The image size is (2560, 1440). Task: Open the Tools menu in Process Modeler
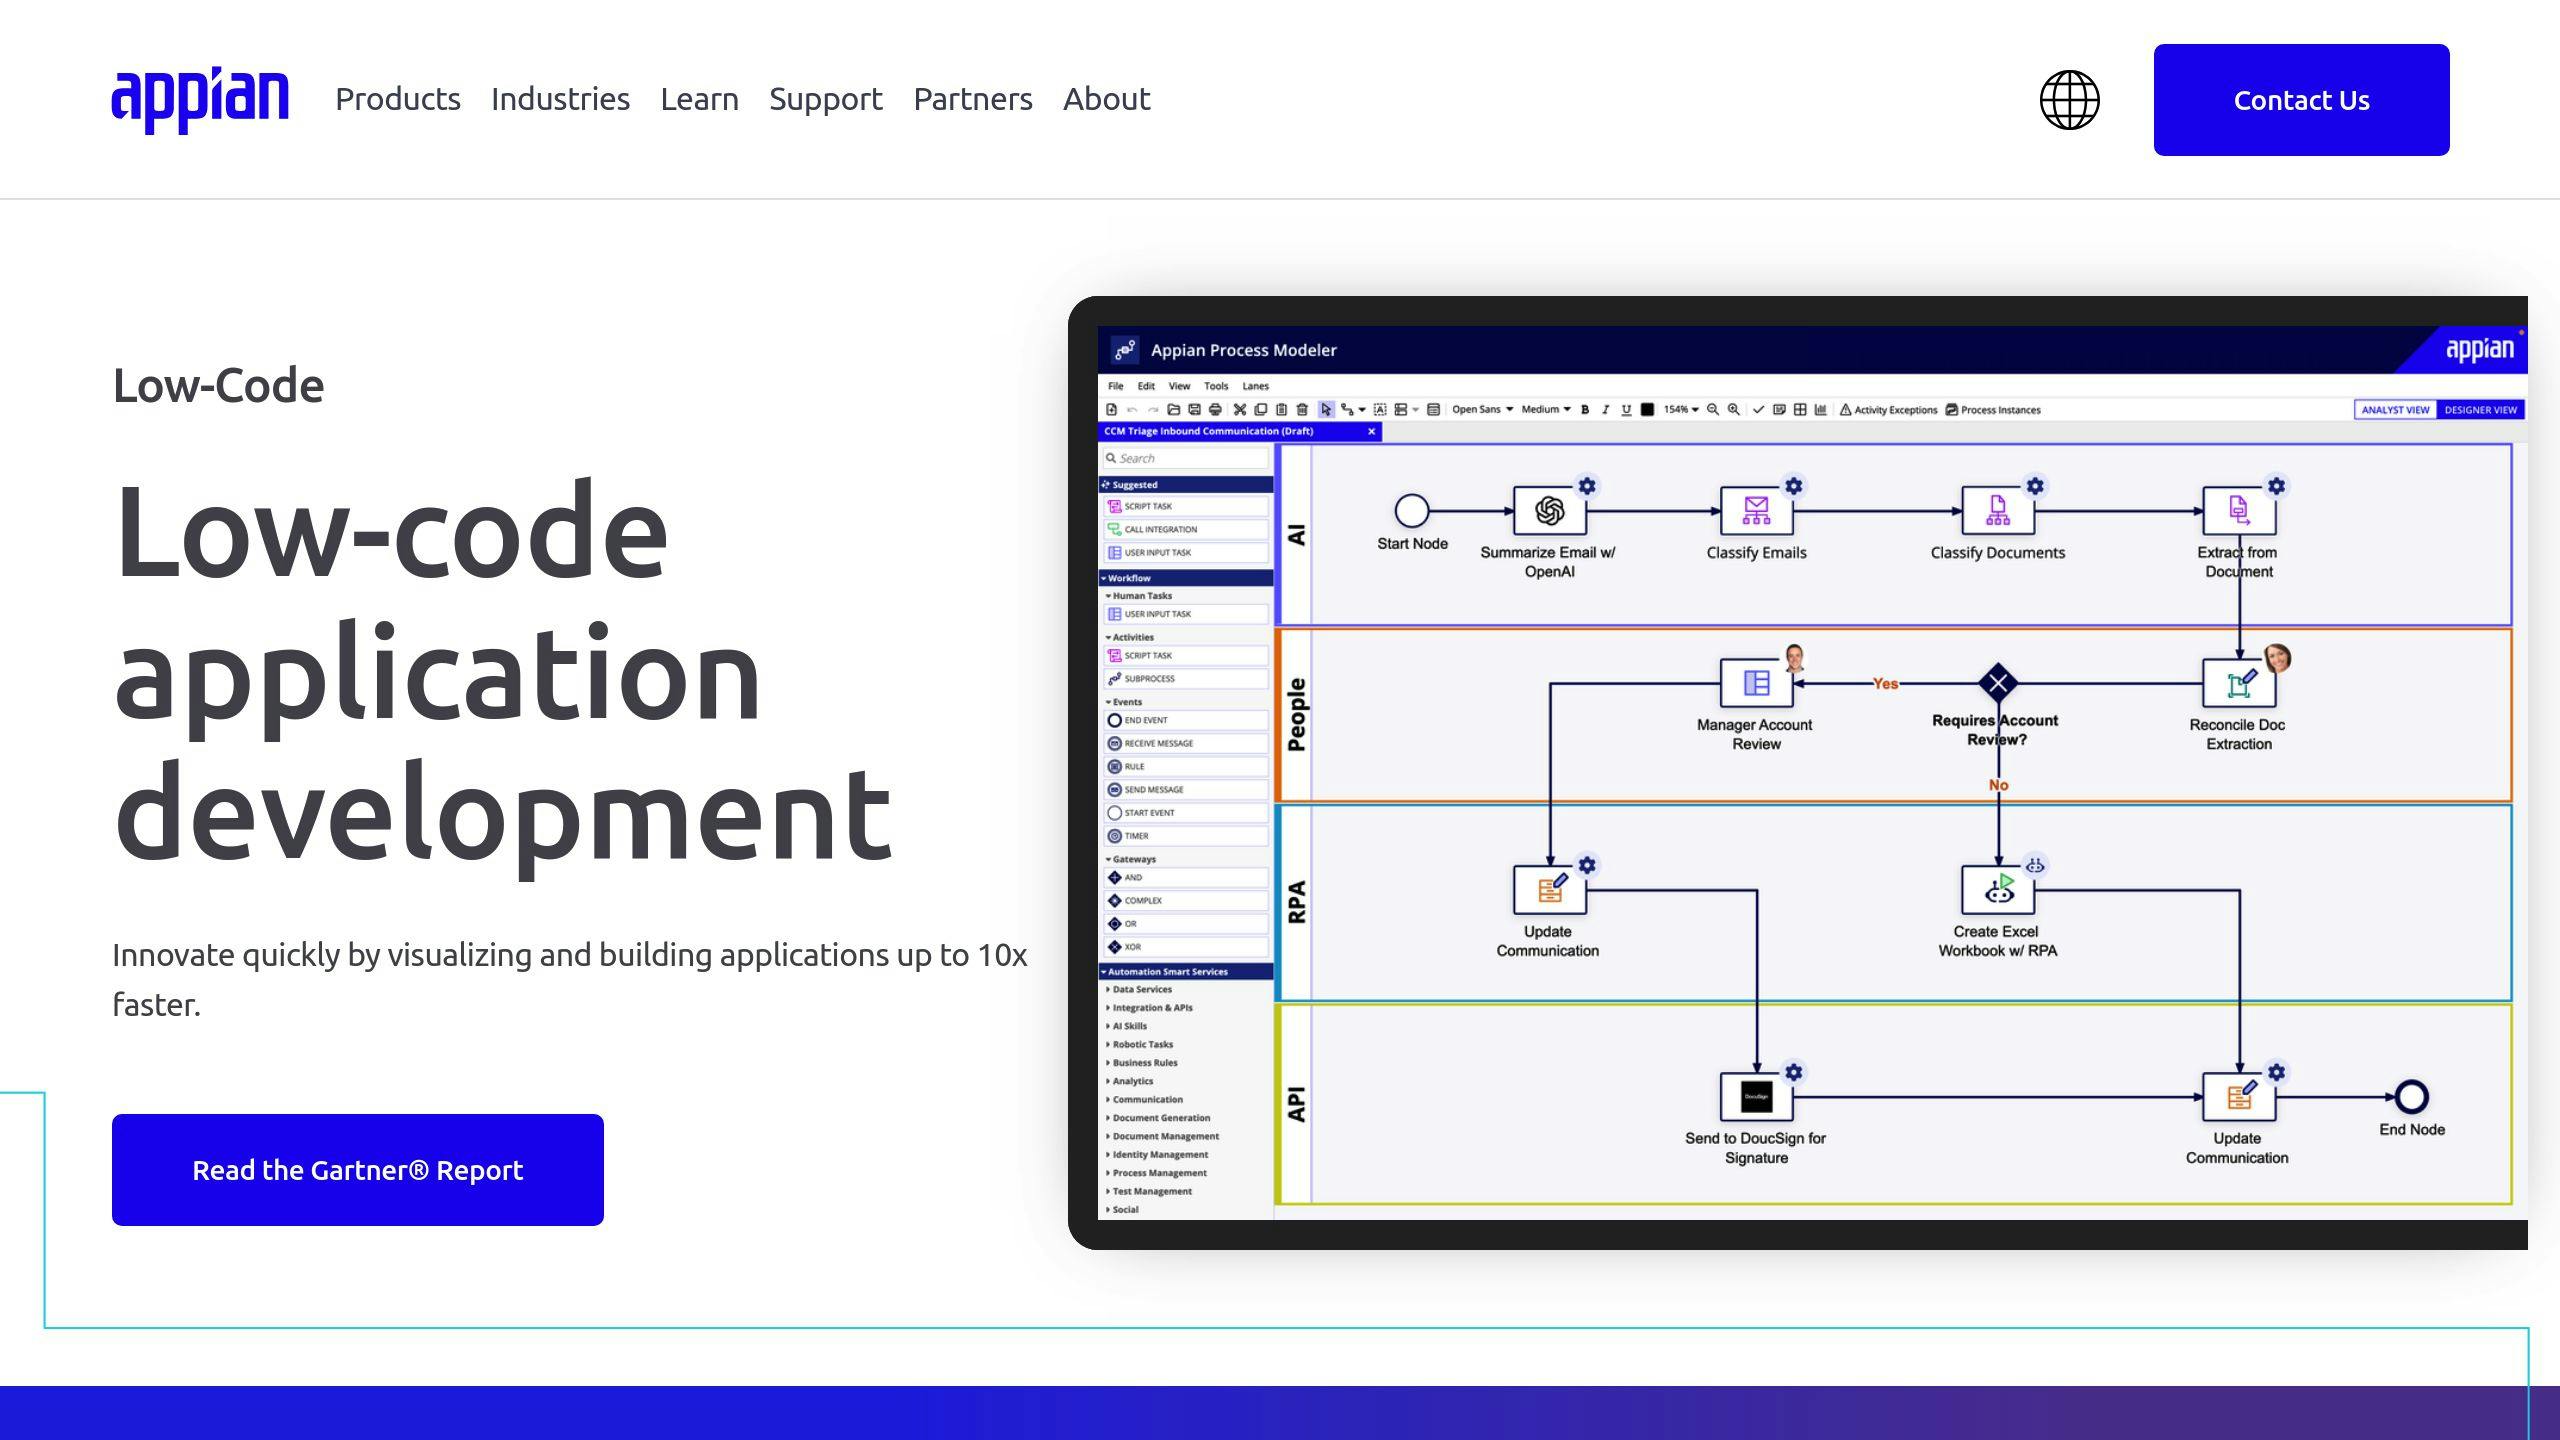point(1216,386)
